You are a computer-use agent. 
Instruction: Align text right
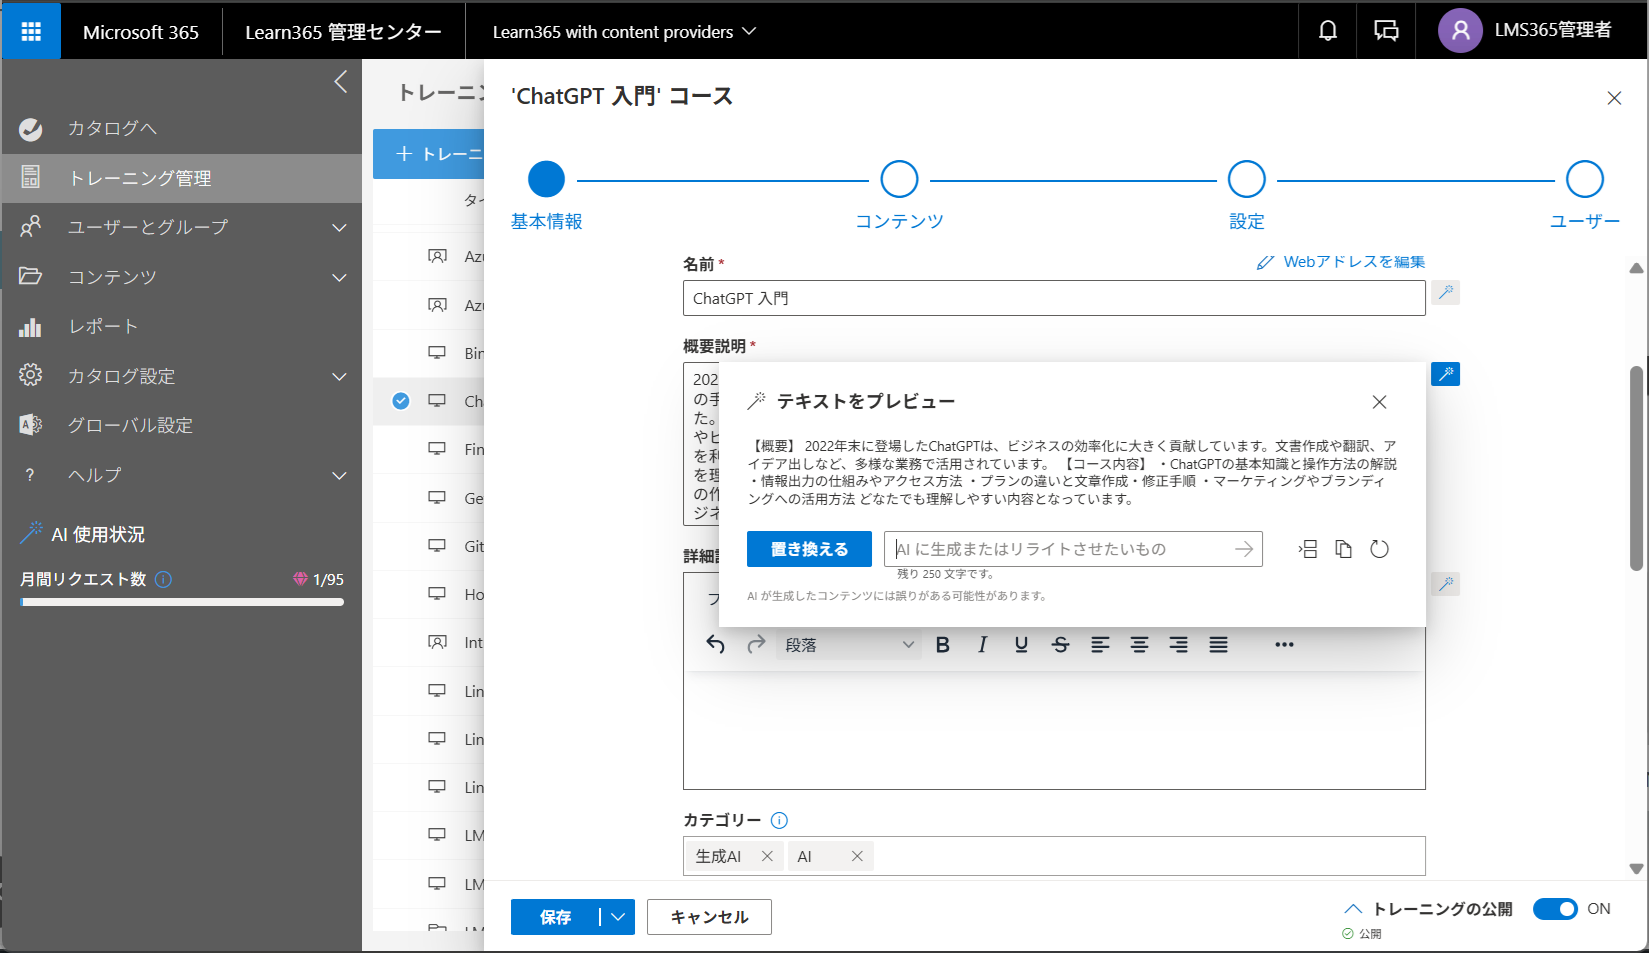tap(1179, 645)
